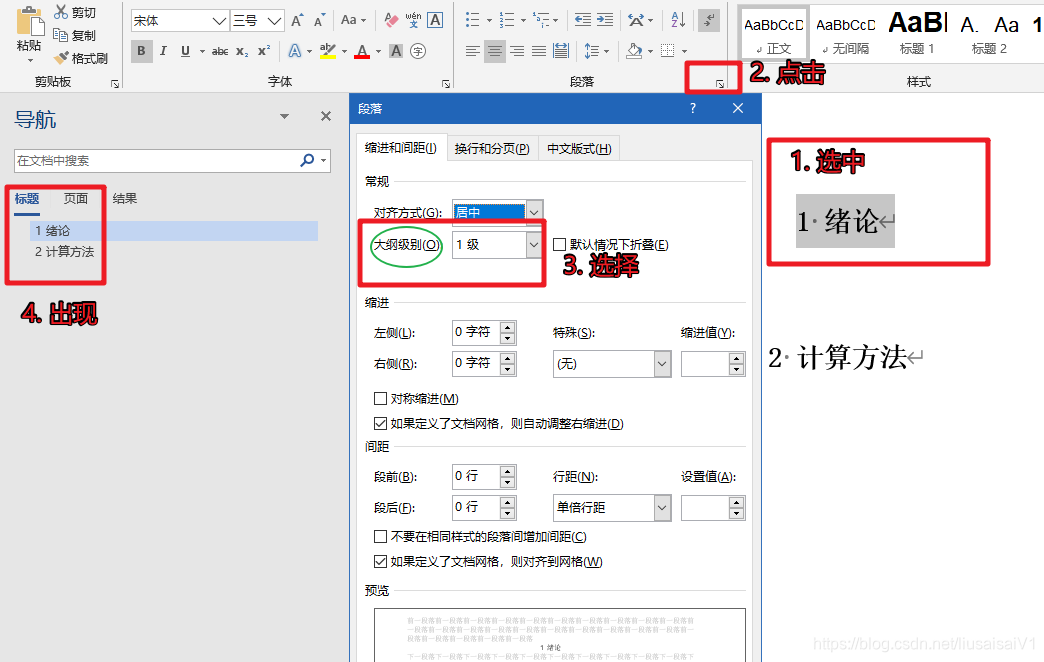This screenshot has width=1044, height=662.
Task: Apply strikethrough (abc) formatting
Action: (221, 51)
